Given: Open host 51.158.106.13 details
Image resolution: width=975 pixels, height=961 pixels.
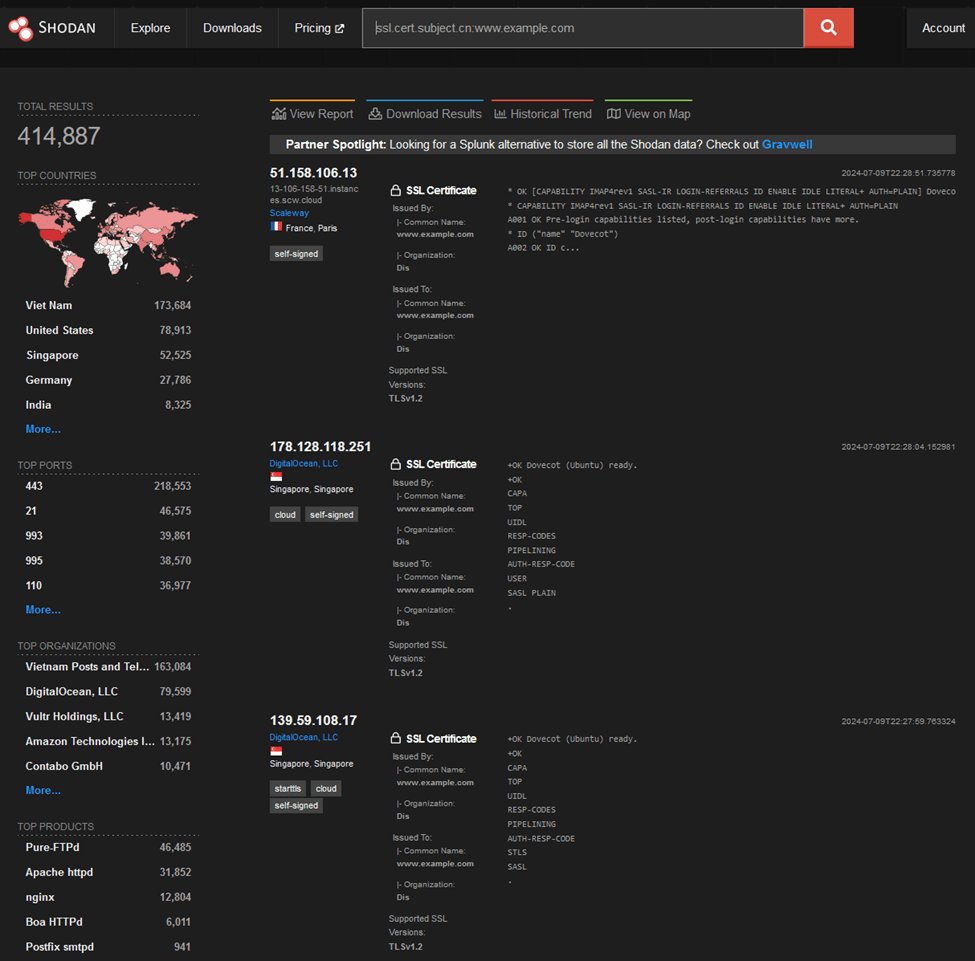Looking at the screenshot, I should click(x=313, y=173).
